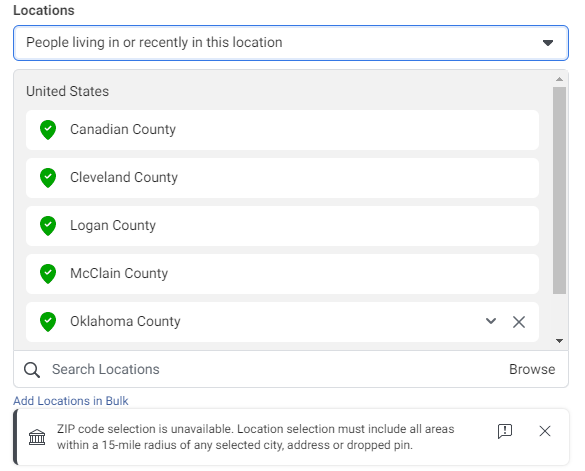The image size is (585, 471).
Task: Click the Browse locations button
Action: click(x=532, y=369)
